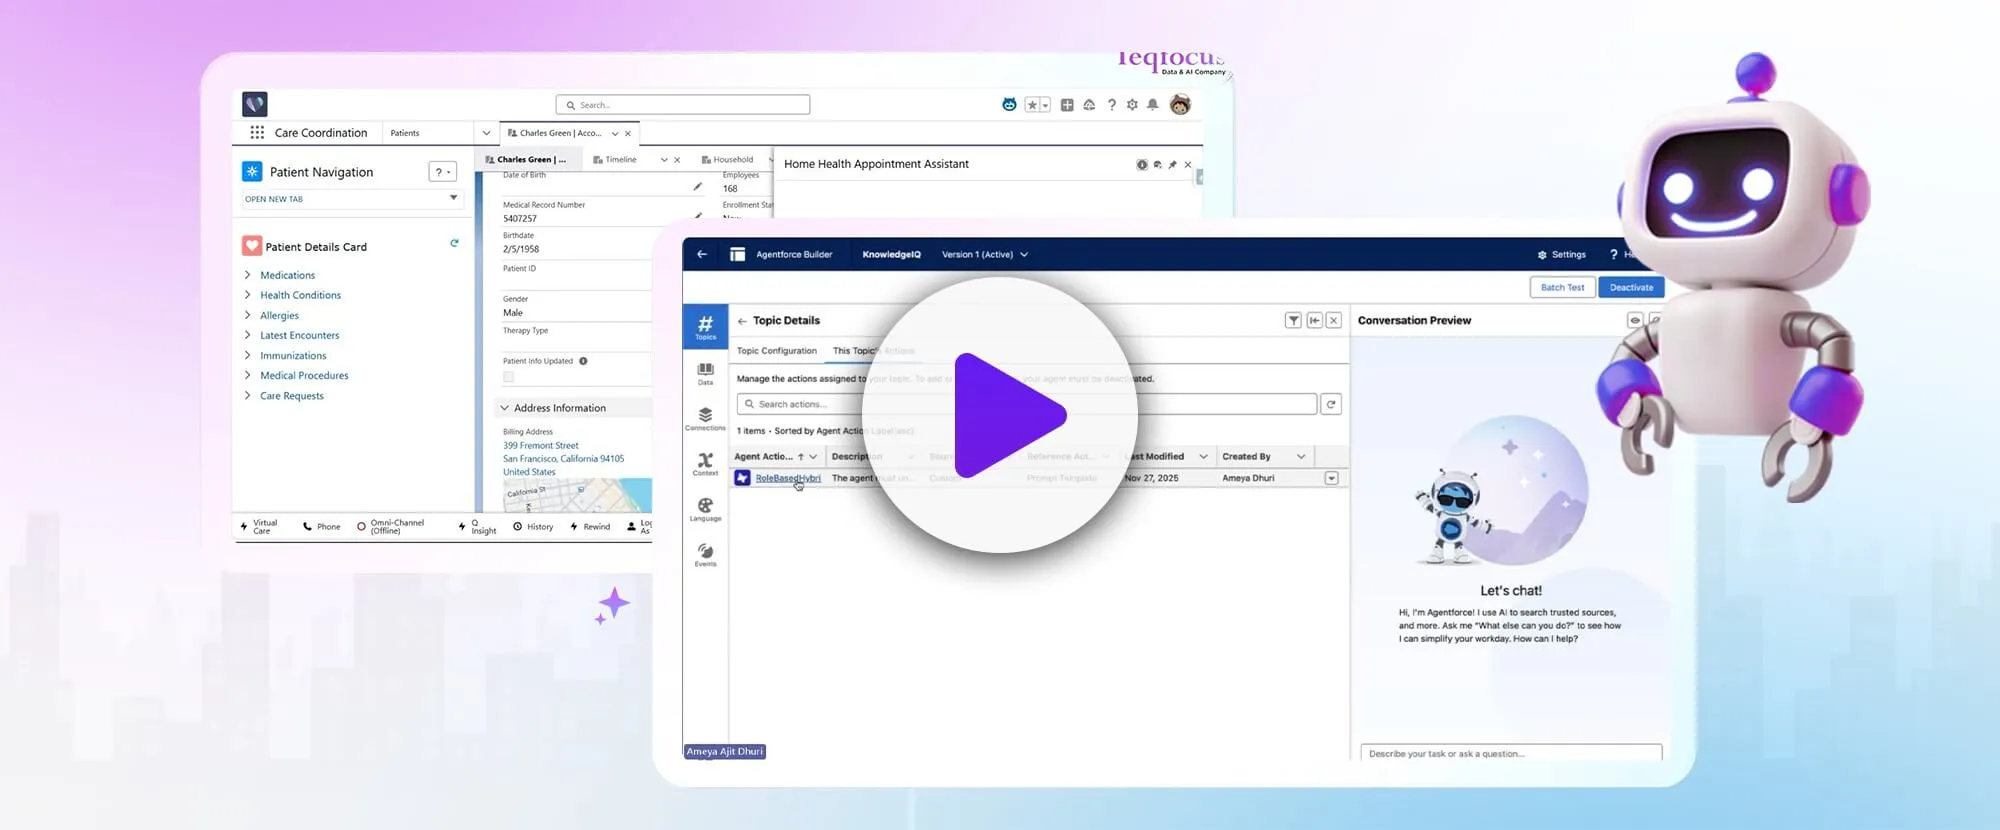Open Context in Agentforce Builder sidebar
Screen dimensions: 2000x830
pos(705,464)
